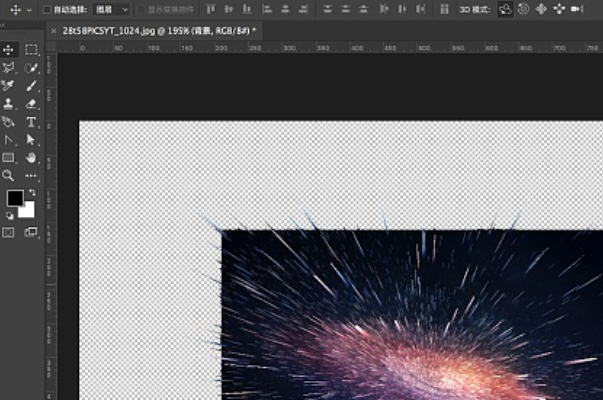Switch to the 28t58PICSYT_1024.jpg document tab
603x400 pixels.
(x=159, y=31)
